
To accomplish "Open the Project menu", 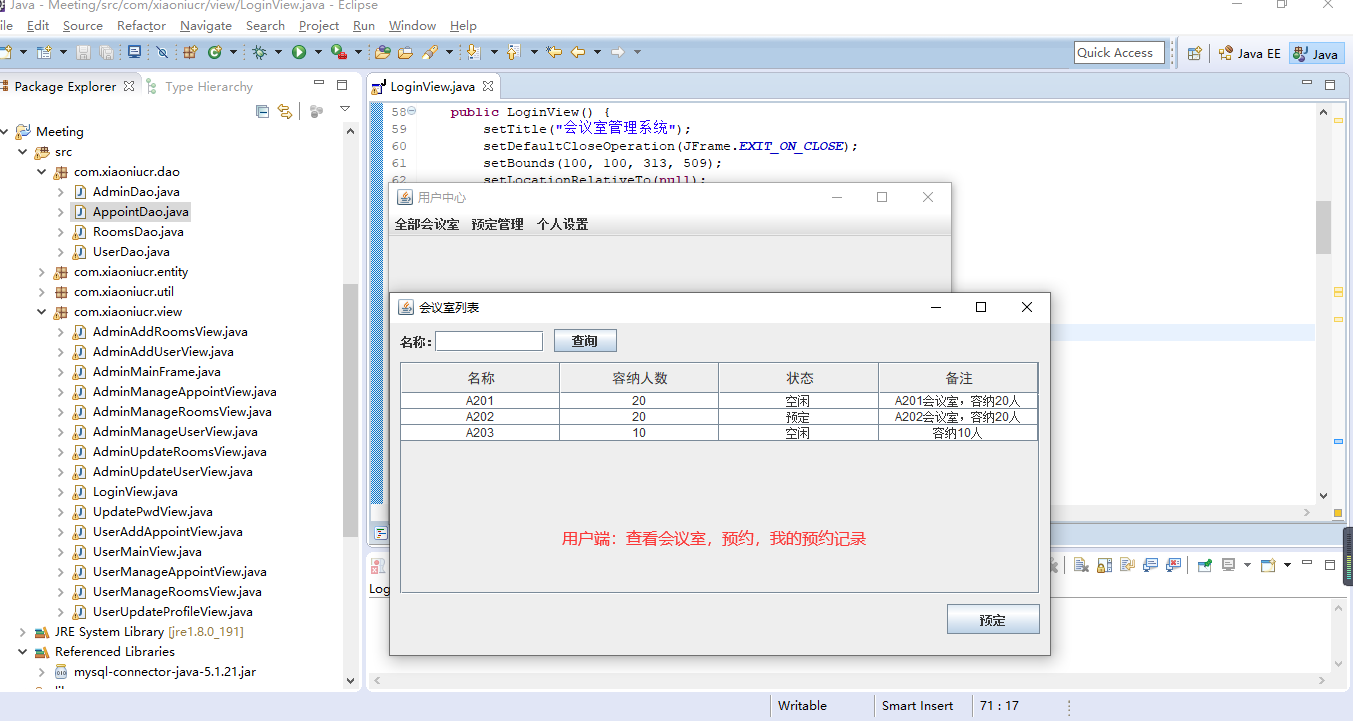I will coord(319,26).
